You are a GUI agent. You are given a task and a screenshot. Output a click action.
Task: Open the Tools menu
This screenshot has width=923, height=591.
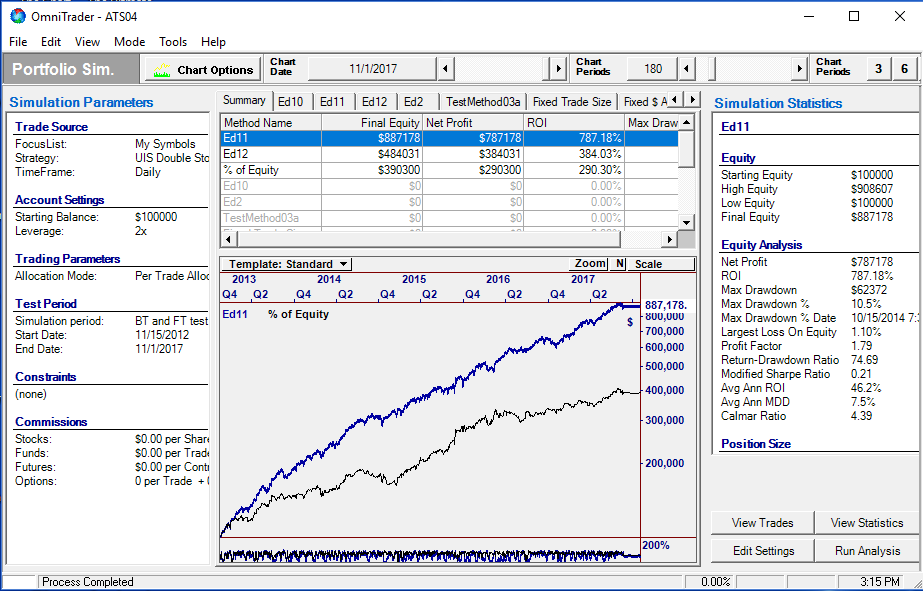[173, 42]
